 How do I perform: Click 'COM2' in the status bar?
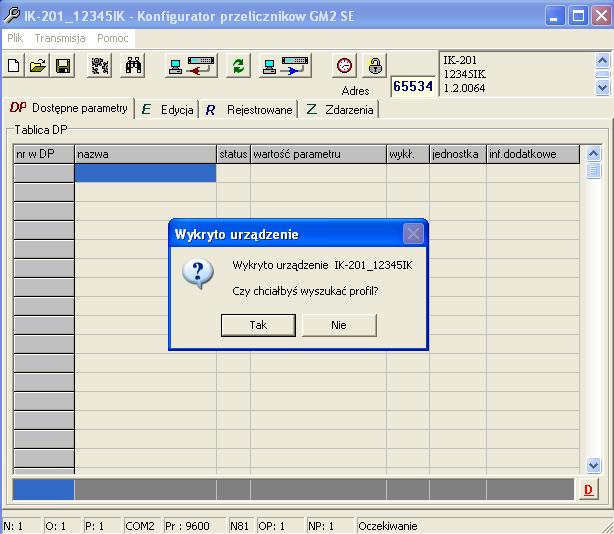[x=140, y=526]
